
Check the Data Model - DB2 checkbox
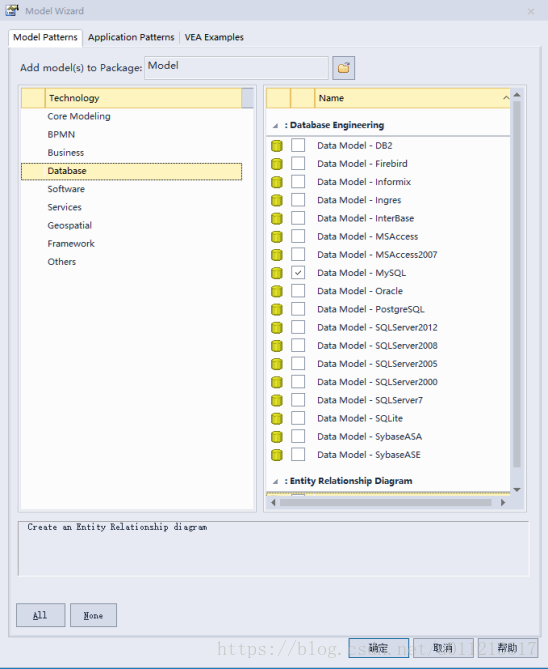(x=298, y=145)
